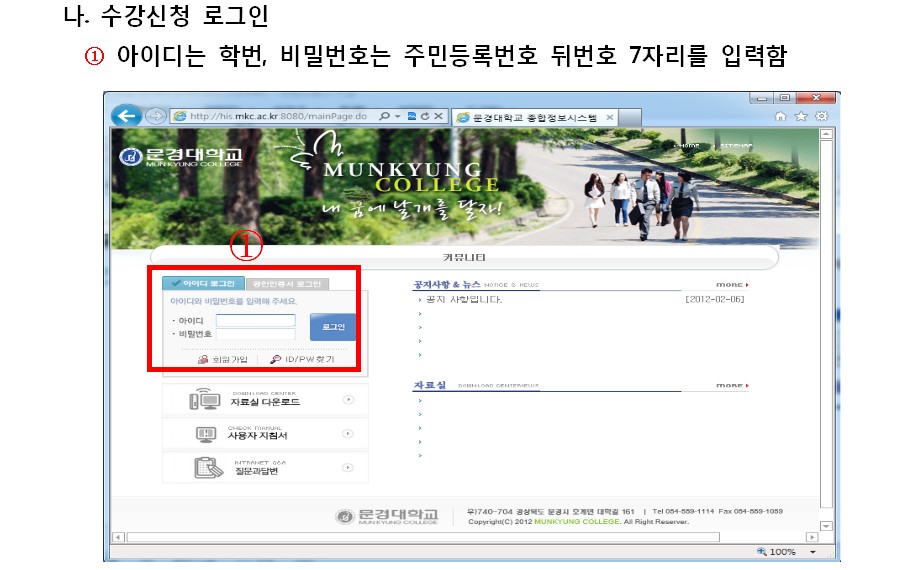Click the 100% zoom level indicator
The width and height of the screenshot is (907, 570).
click(777, 552)
